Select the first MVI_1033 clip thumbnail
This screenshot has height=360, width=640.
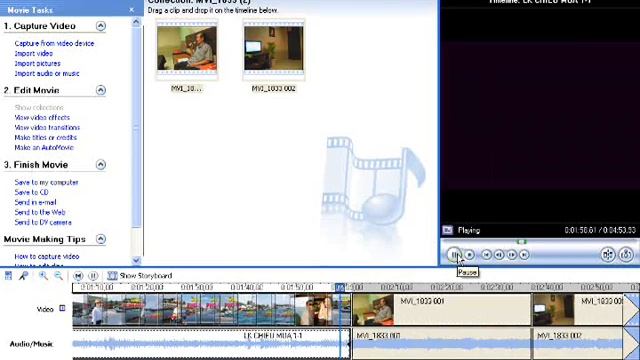point(187,49)
